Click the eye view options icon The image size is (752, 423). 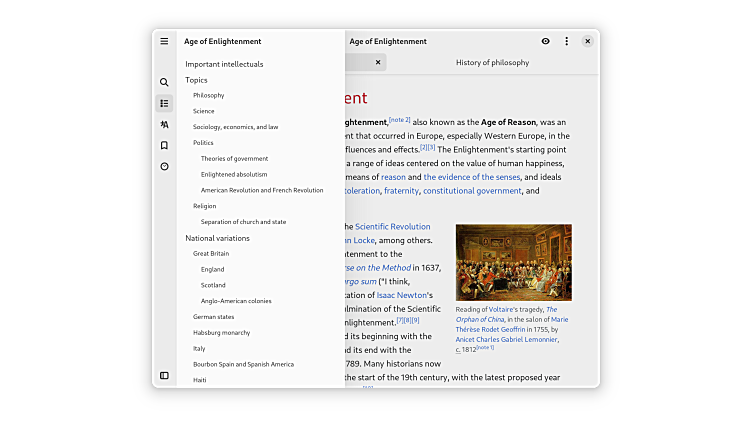click(x=545, y=41)
